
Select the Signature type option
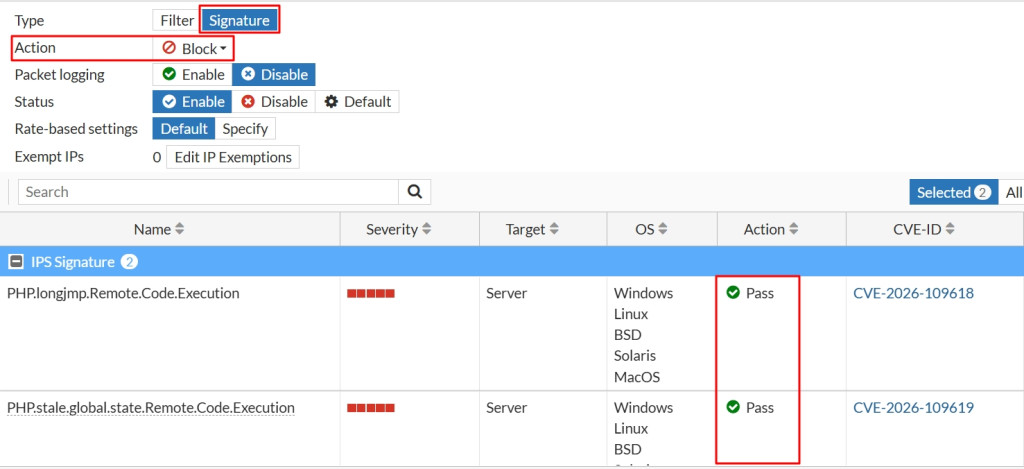tap(239, 20)
